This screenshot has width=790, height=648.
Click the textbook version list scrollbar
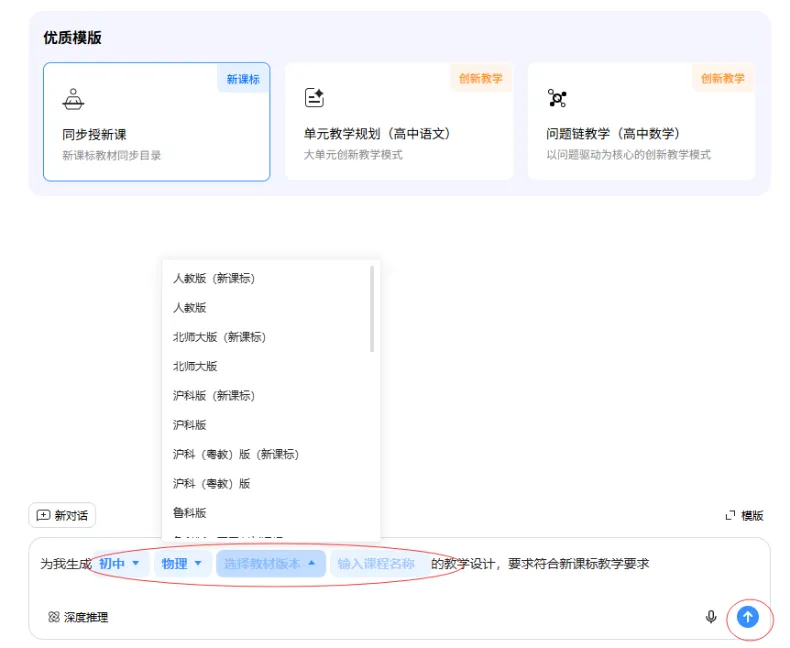pyautogui.click(x=372, y=309)
